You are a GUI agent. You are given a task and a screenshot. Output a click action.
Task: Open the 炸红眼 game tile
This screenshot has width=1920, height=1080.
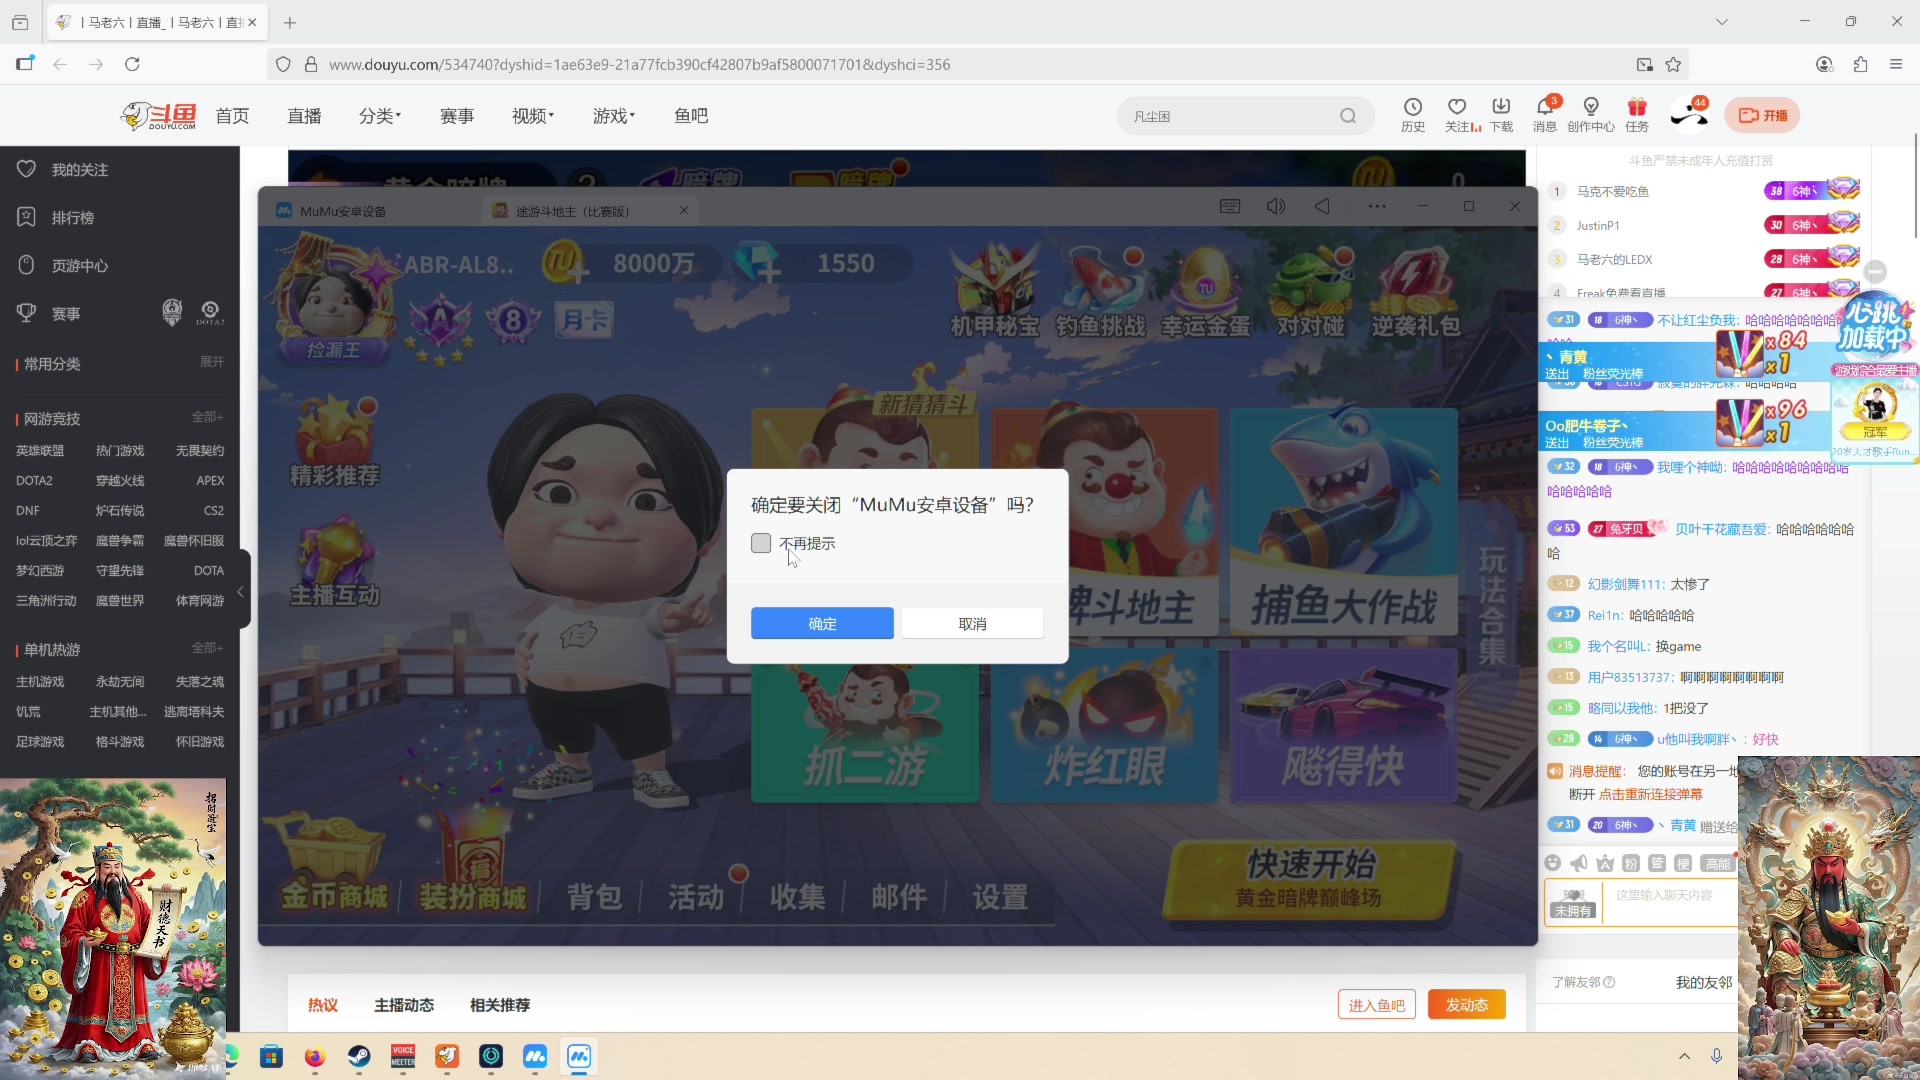[1104, 727]
